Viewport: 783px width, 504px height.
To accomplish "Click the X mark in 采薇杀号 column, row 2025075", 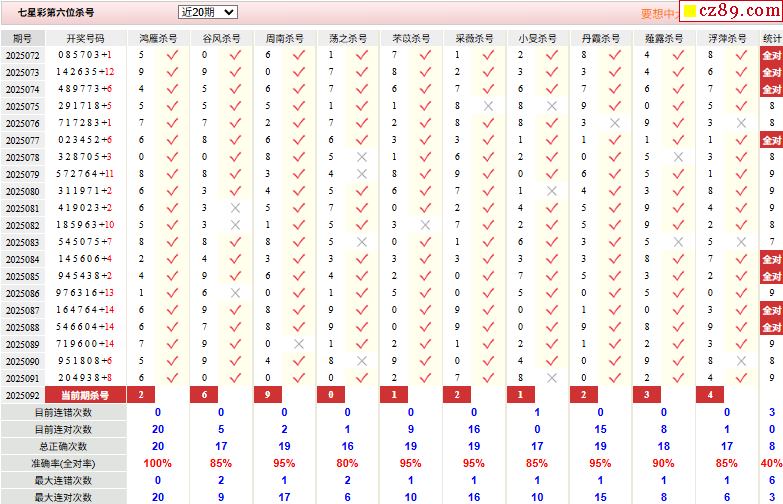I will tap(488, 106).
